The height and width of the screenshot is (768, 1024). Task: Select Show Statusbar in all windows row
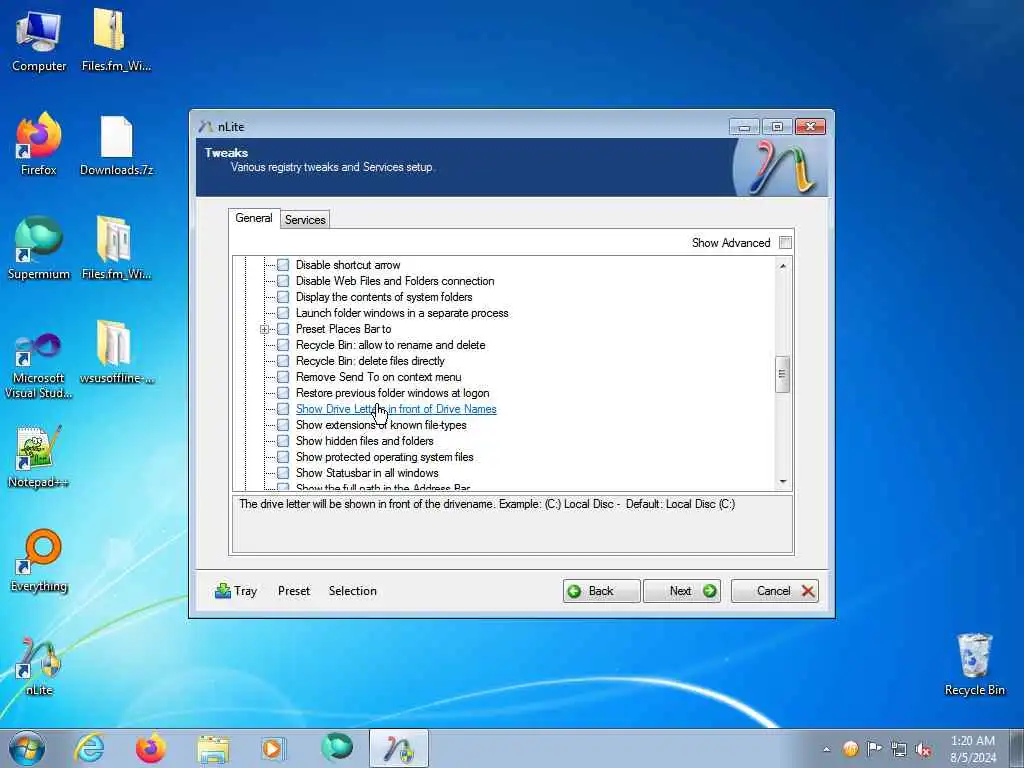(367, 473)
